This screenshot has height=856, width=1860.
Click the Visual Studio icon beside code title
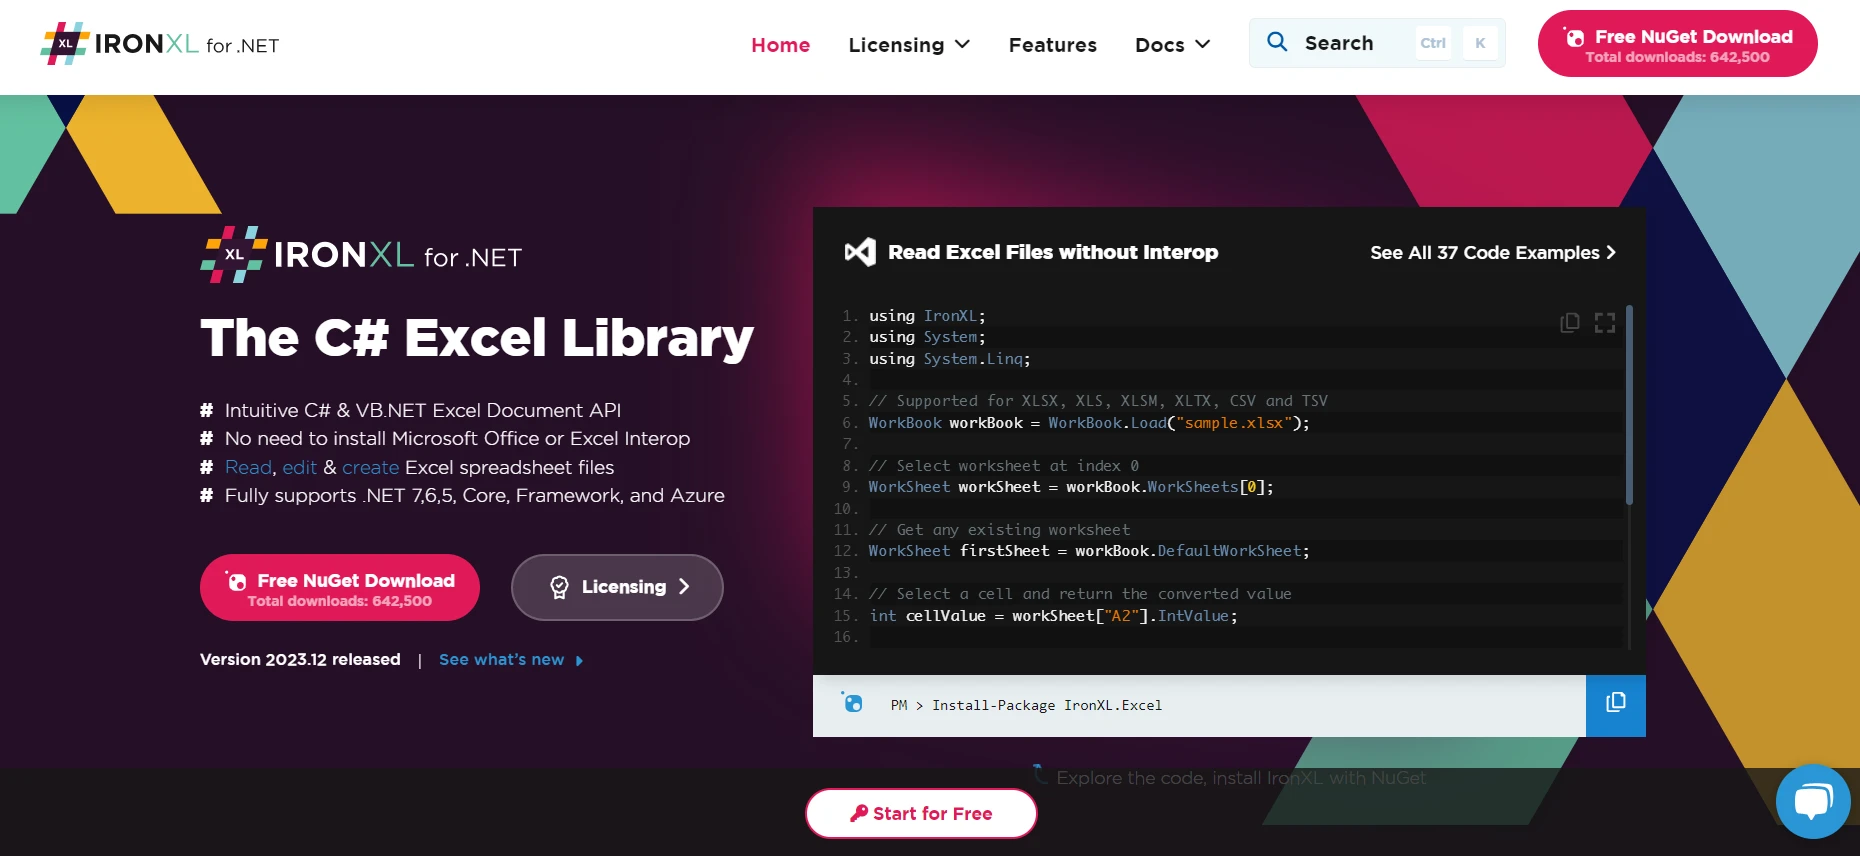click(860, 252)
